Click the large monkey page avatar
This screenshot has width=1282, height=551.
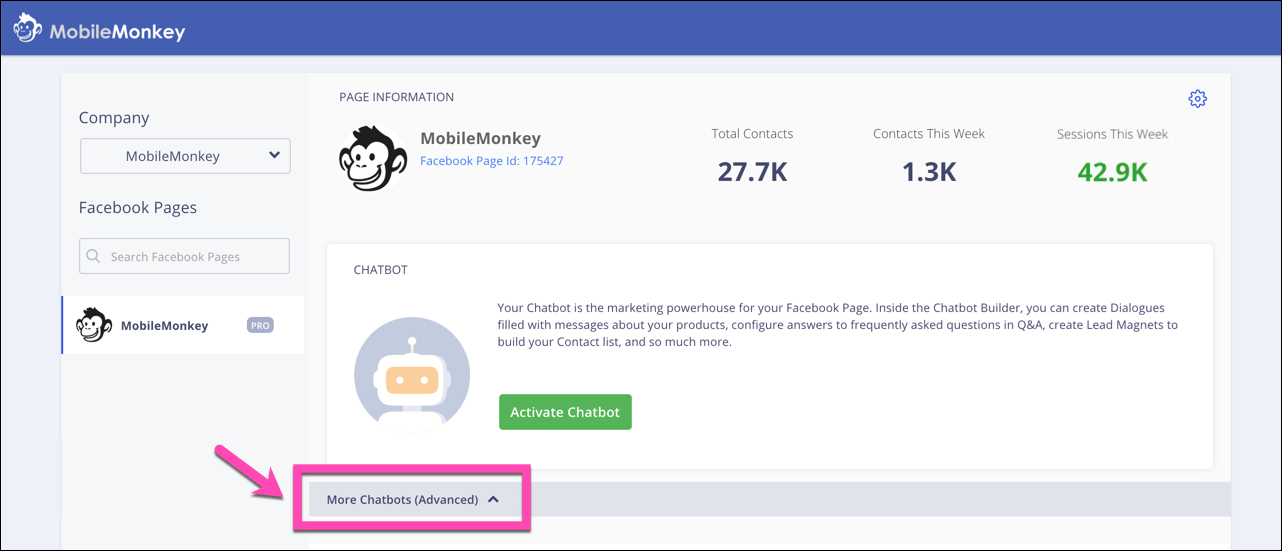pos(372,158)
